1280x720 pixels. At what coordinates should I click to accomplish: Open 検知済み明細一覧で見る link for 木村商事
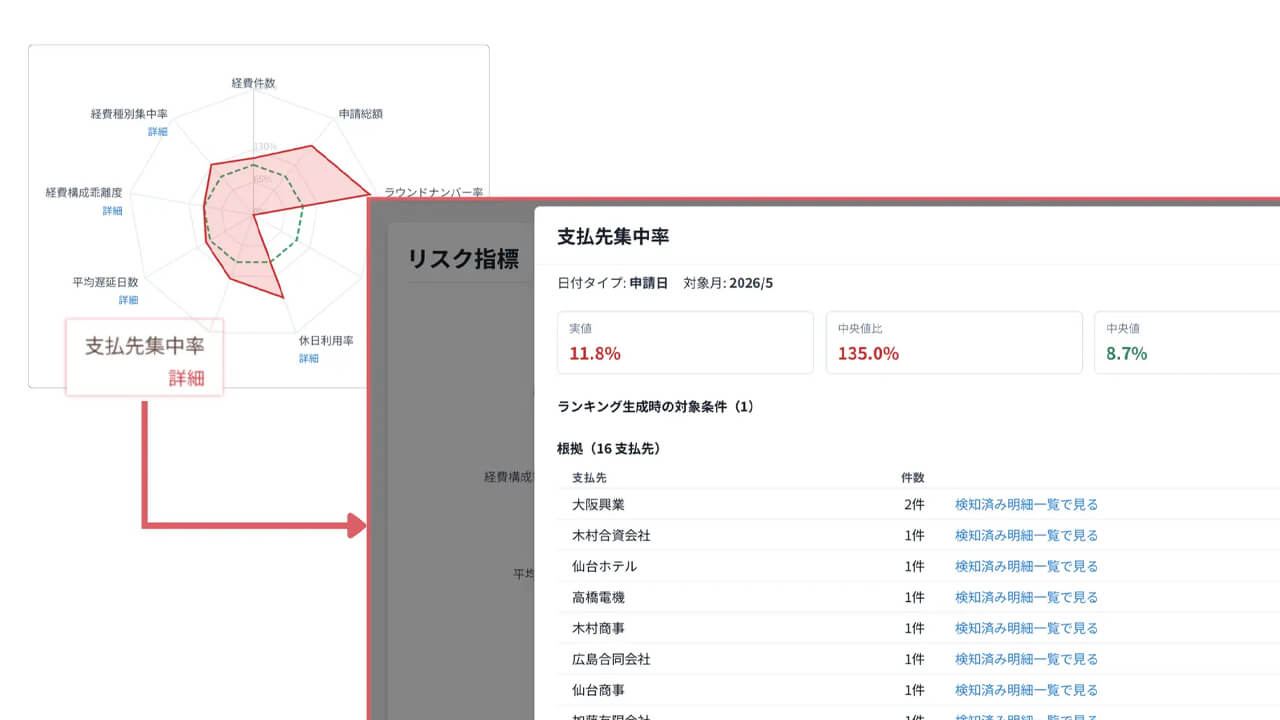(x=1026, y=629)
